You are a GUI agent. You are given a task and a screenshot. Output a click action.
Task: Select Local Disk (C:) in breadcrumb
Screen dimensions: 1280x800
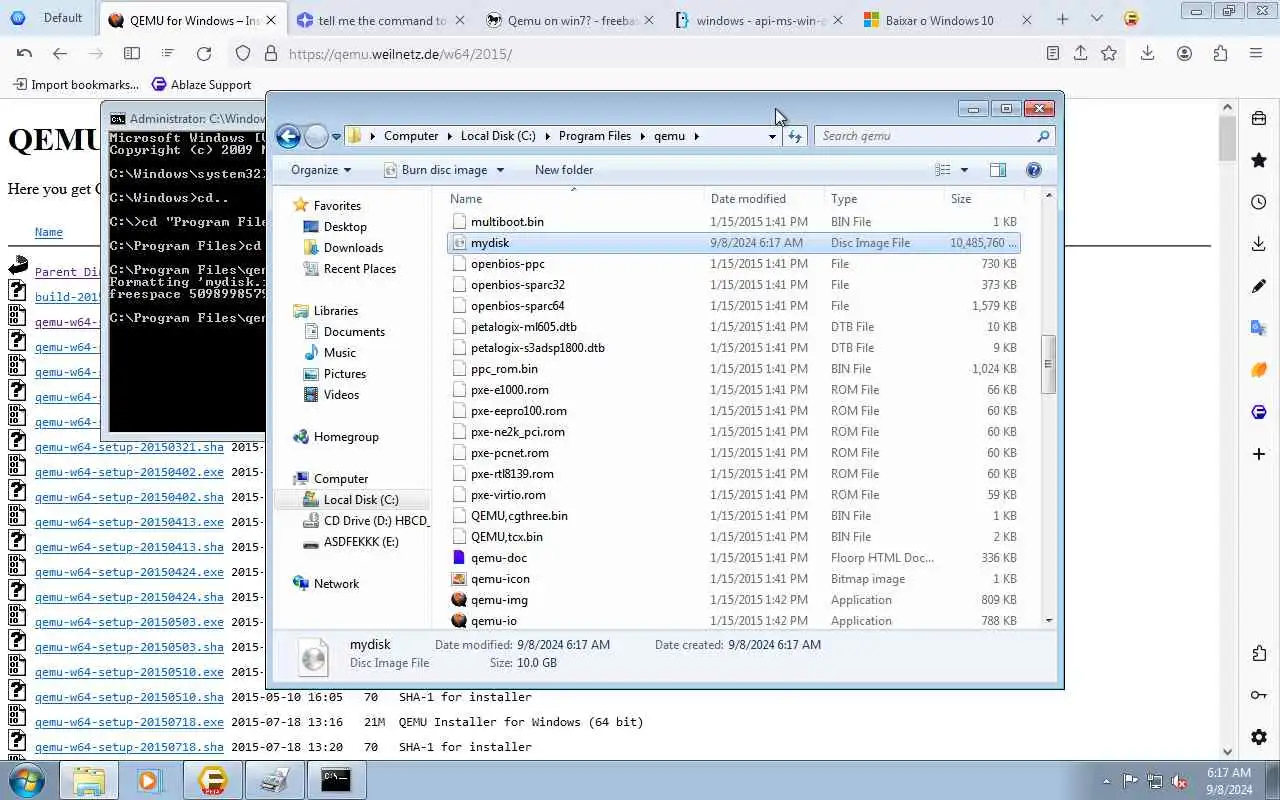[x=498, y=136]
